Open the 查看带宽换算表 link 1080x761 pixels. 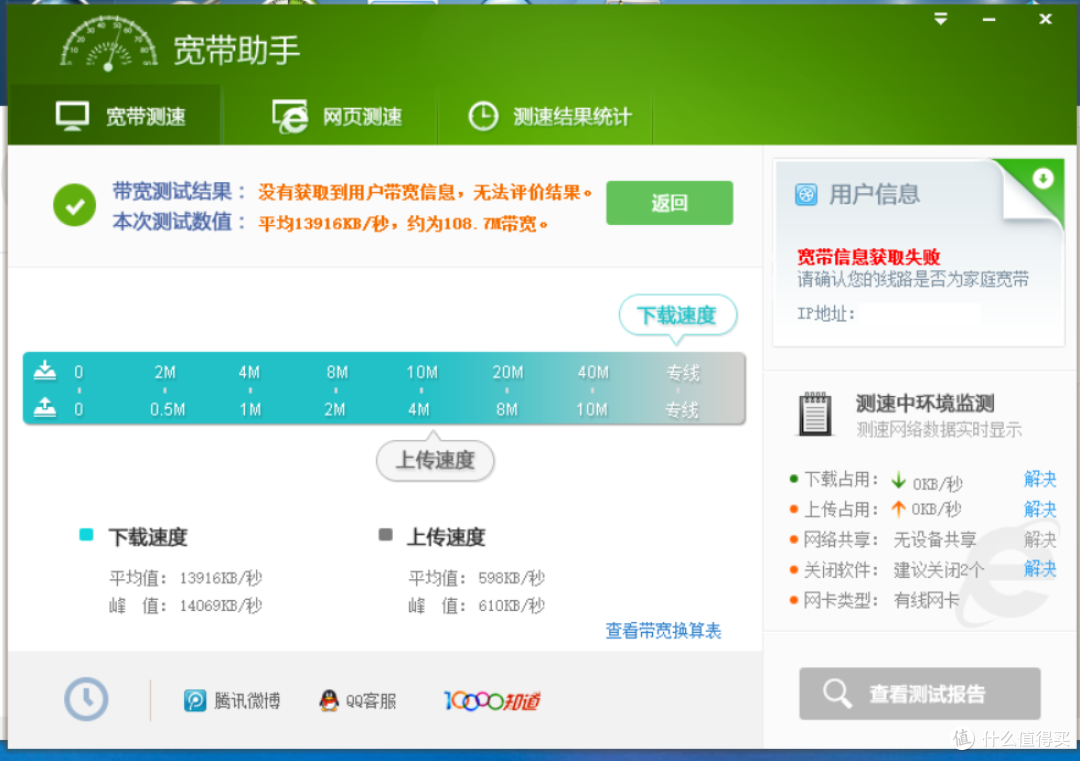click(663, 631)
